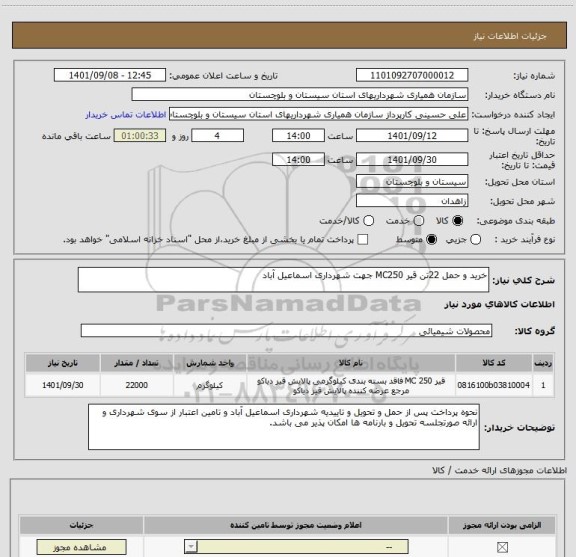
Task: Click the general need description text box
Action: click(283, 280)
